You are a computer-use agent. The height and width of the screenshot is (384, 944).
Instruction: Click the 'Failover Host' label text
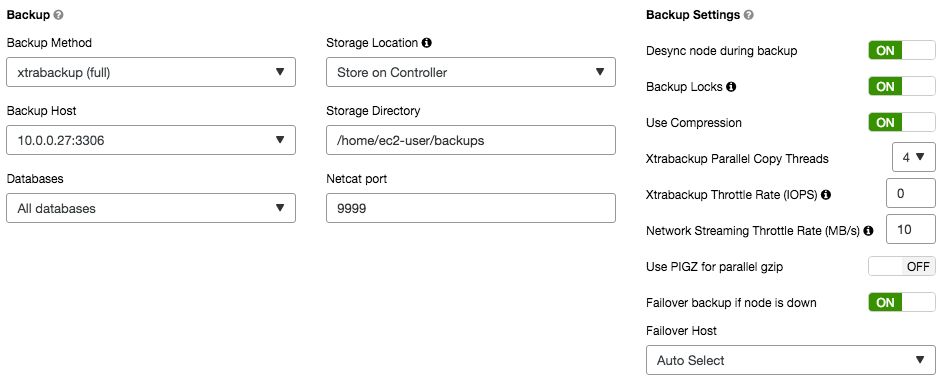[682, 331]
